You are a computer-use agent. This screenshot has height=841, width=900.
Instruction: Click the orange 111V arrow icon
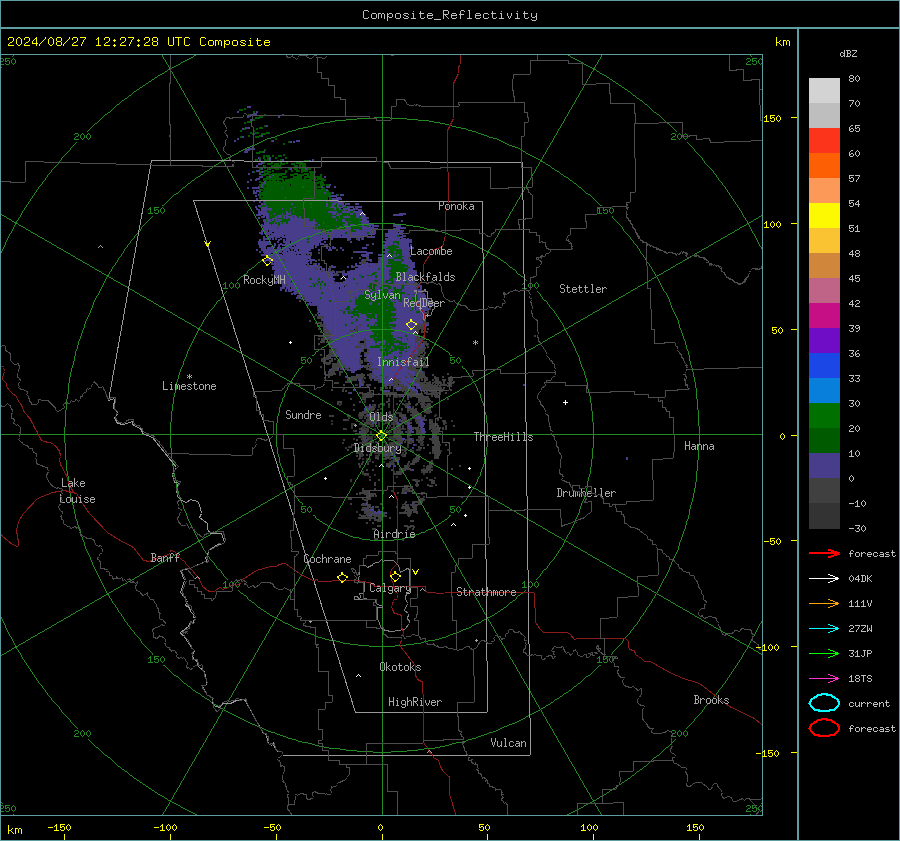click(824, 603)
